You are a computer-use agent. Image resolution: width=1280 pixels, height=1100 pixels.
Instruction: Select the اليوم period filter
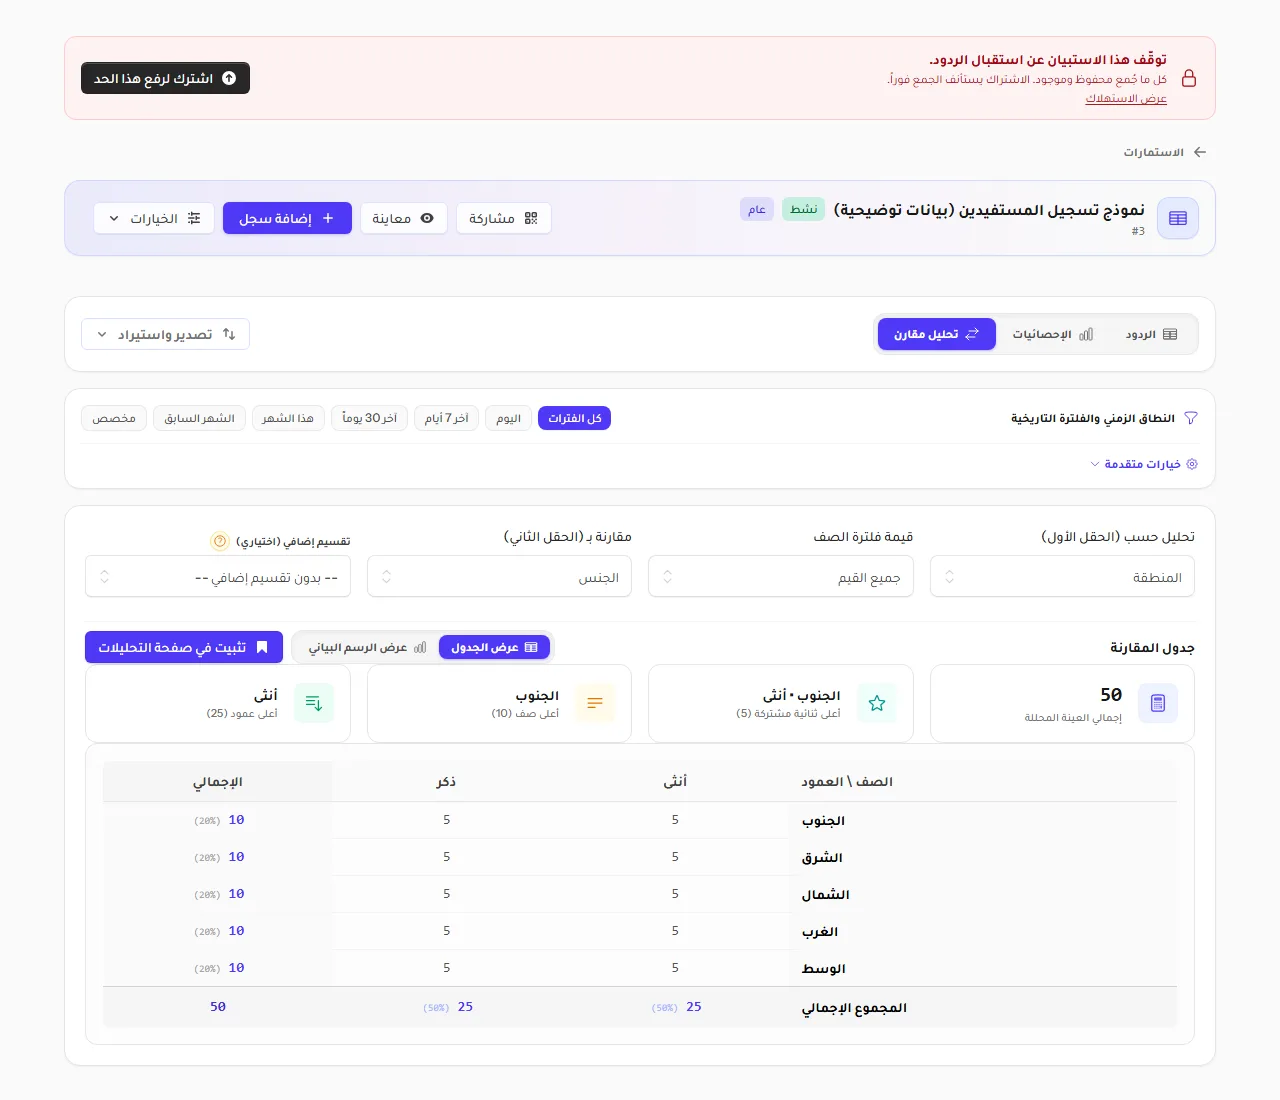[x=508, y=418]
